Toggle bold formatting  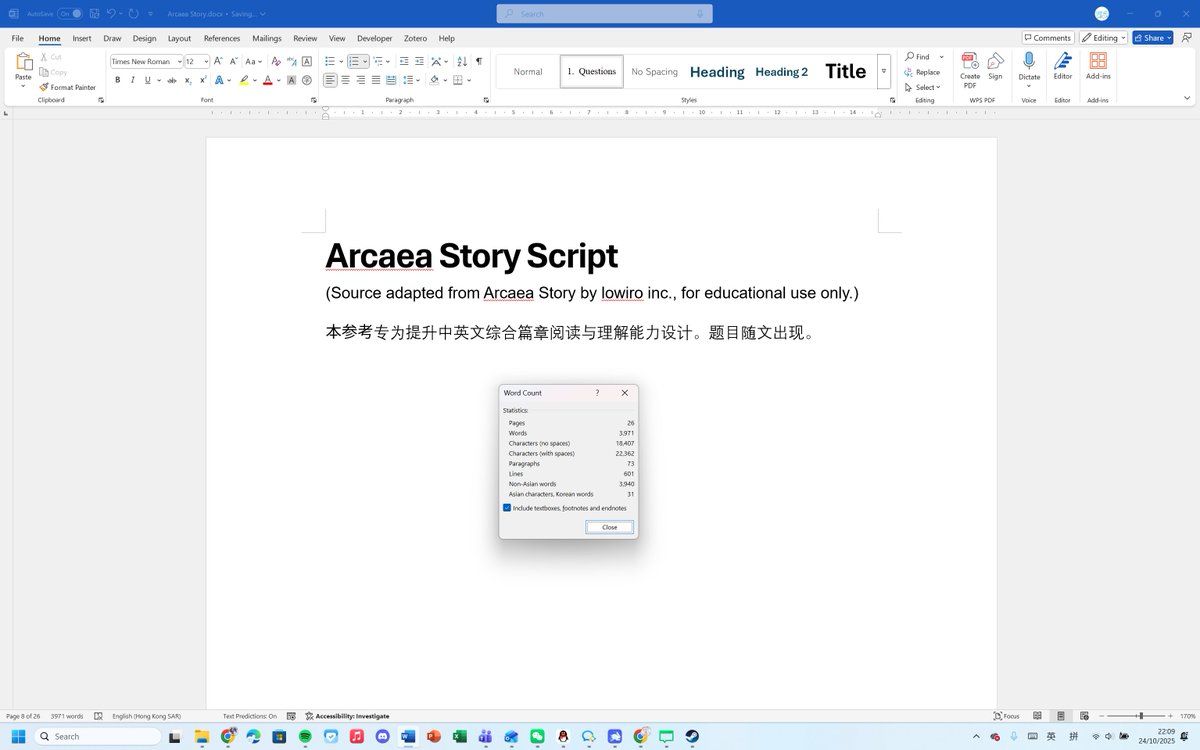[x=117, y=80]
